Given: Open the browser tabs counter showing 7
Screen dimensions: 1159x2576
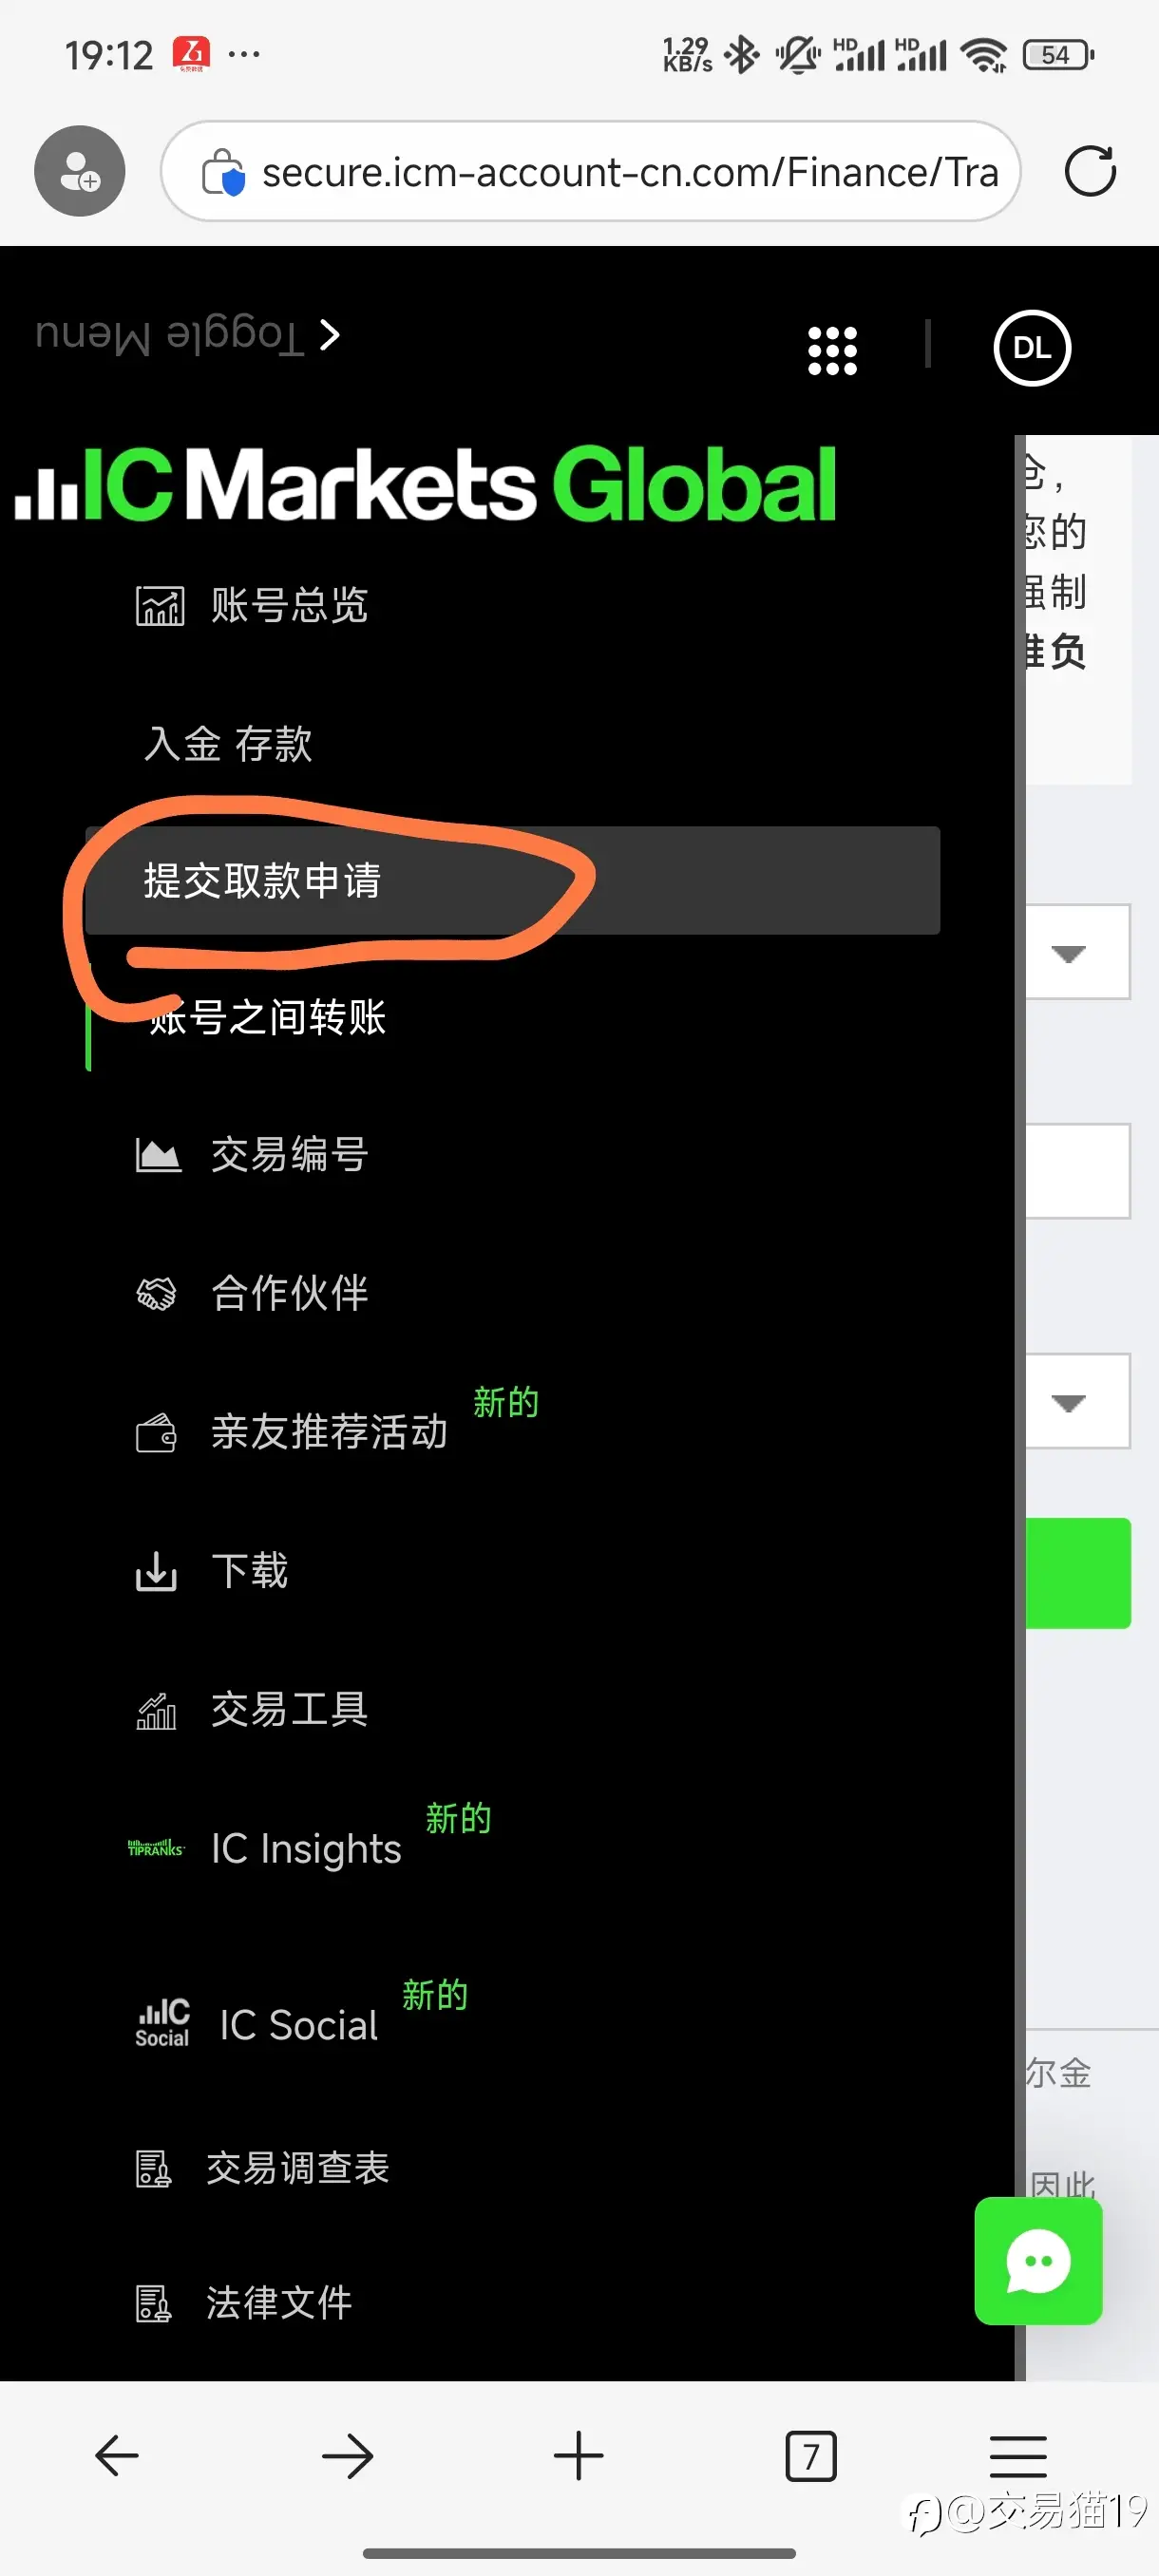Looking at the screenshot, I should 810,2456.
